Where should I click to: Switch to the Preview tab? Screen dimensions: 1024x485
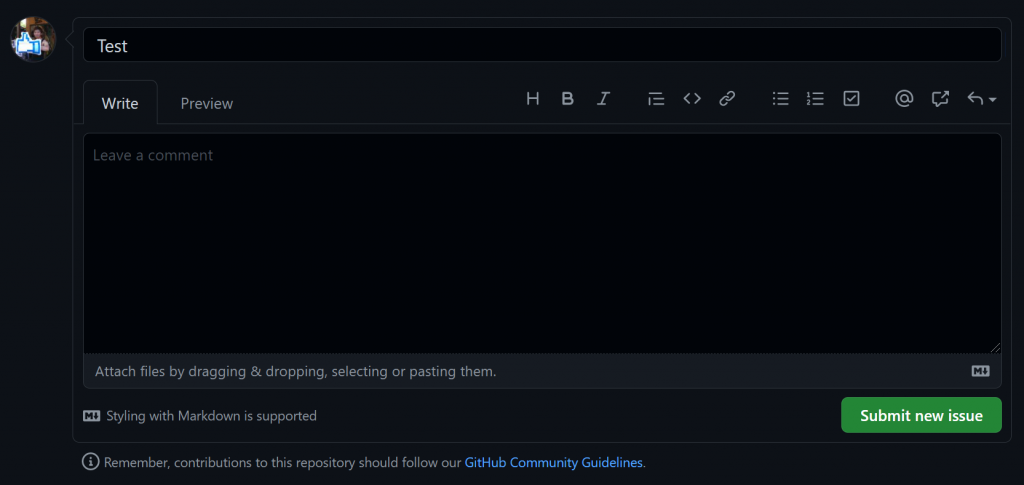pos(207,103)
